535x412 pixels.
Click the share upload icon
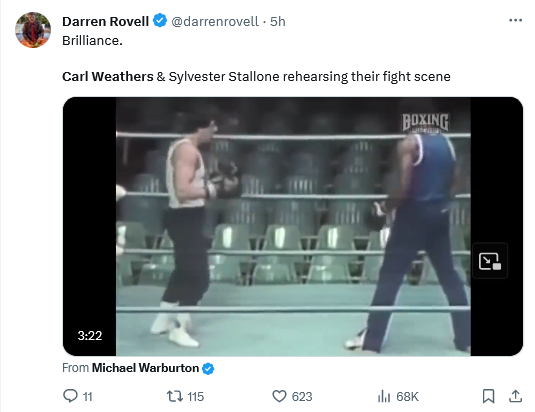[515, 396]
